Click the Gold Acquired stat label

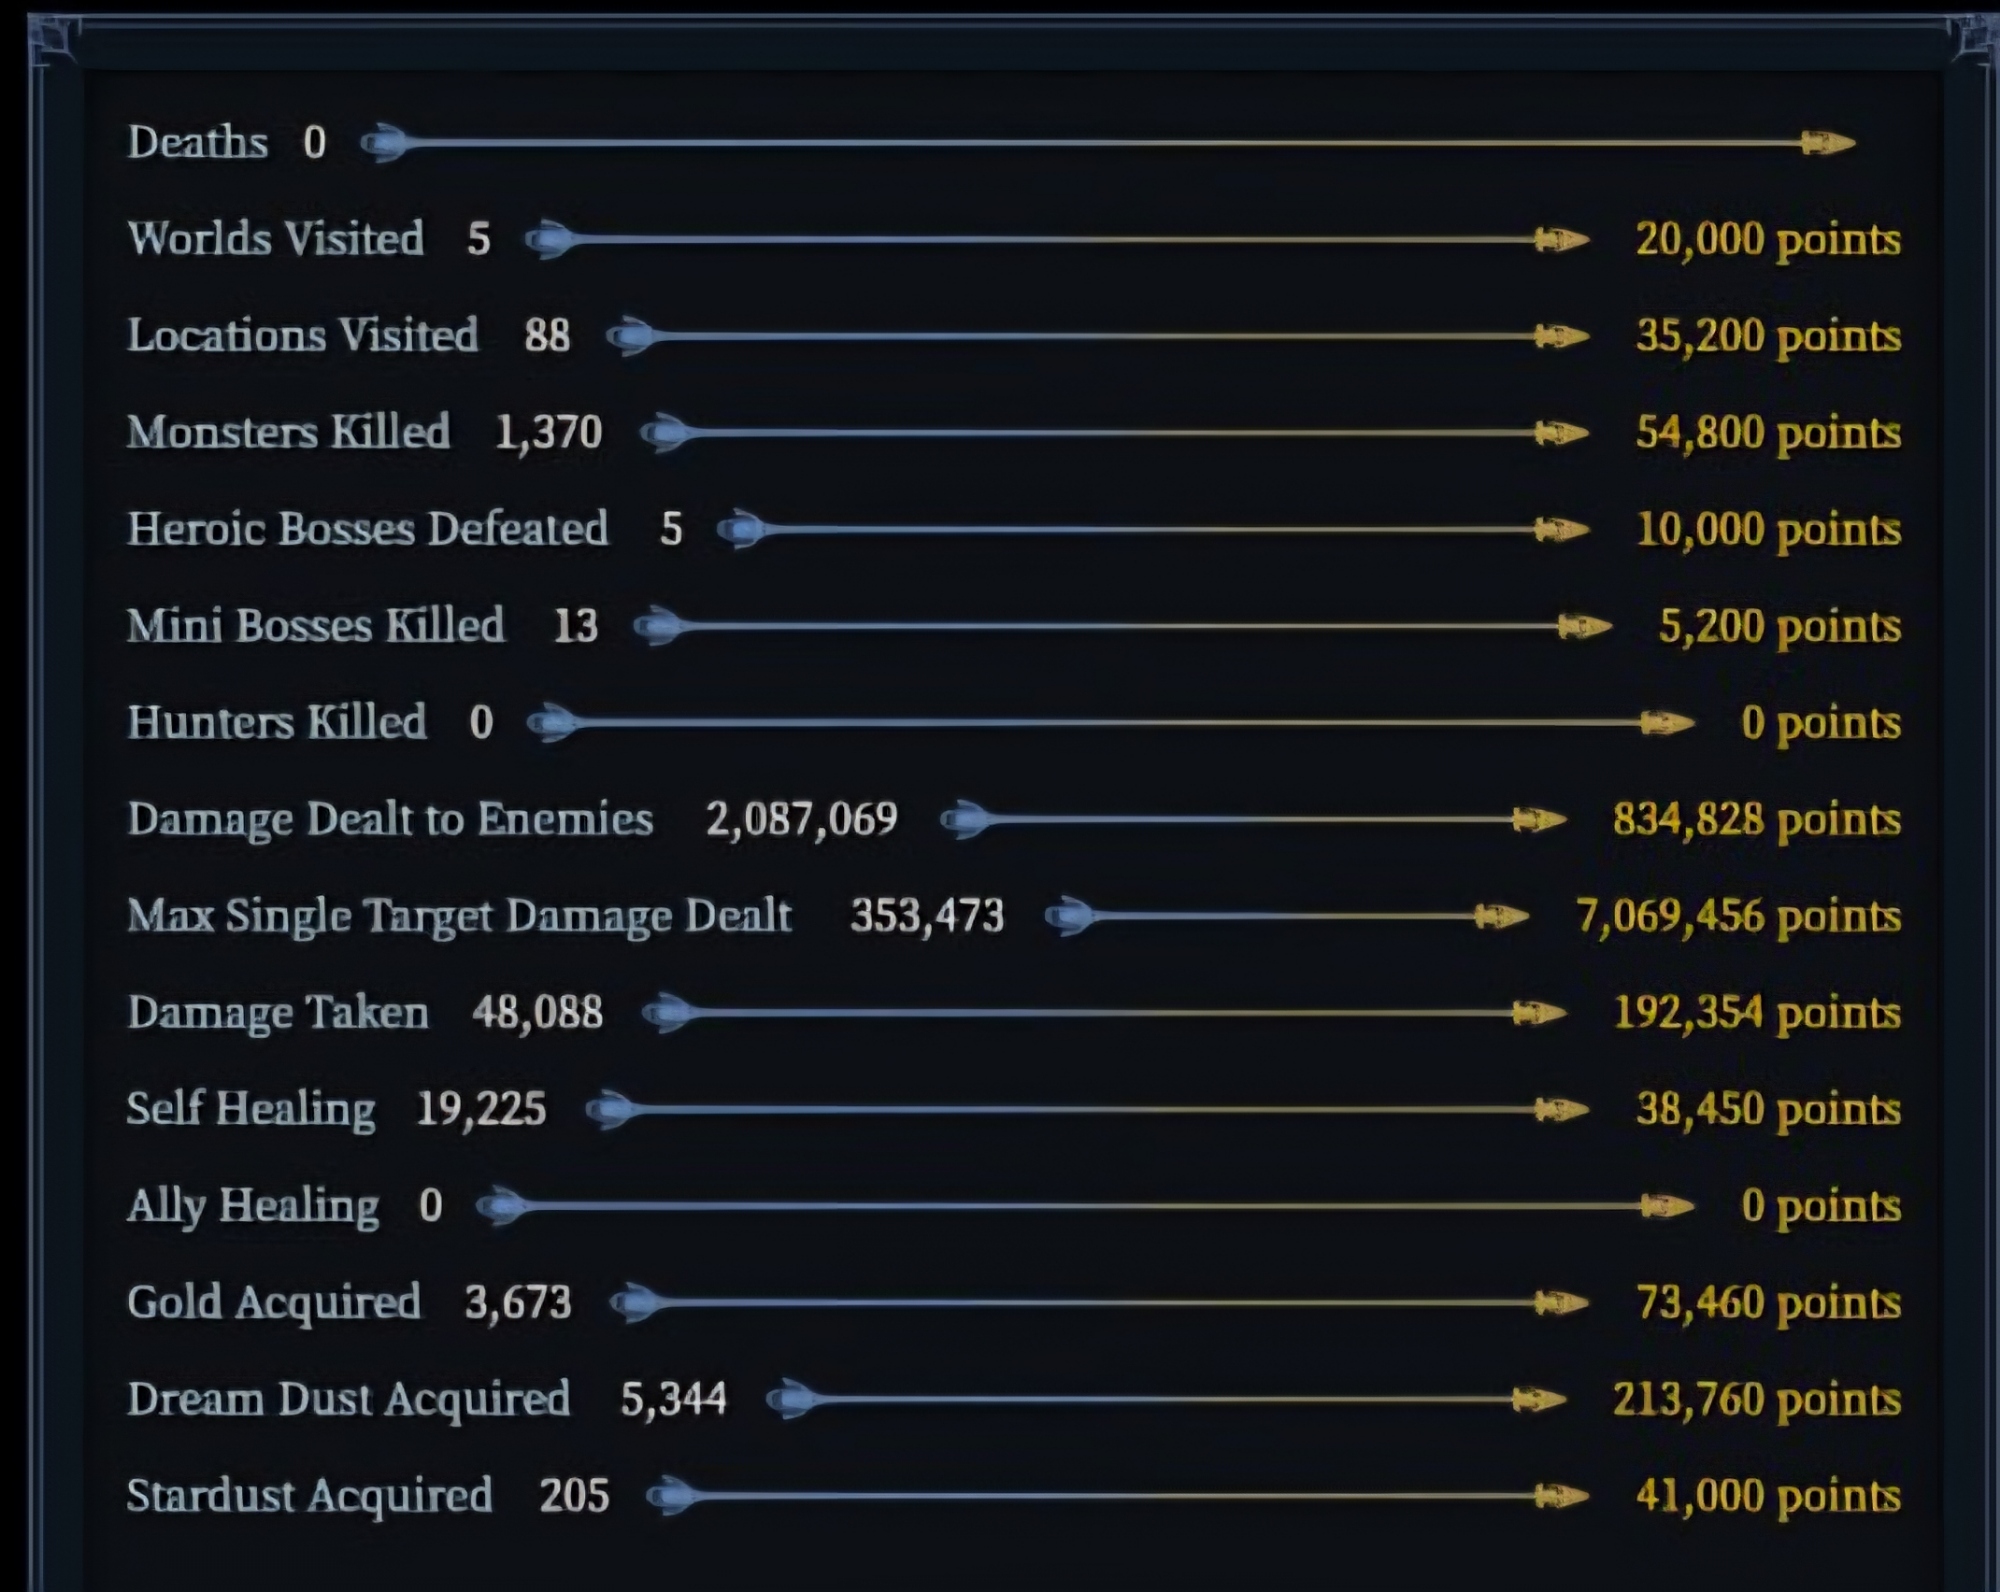(273, 1303)
